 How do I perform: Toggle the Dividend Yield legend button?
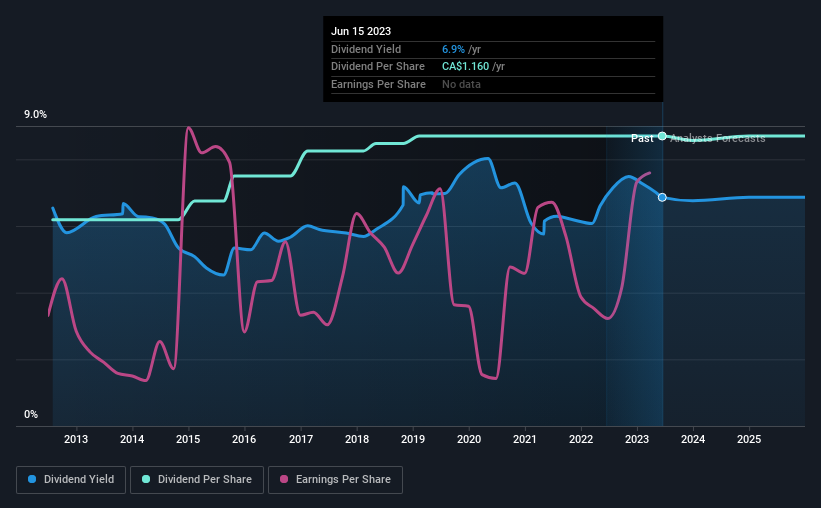click(71, 480)
